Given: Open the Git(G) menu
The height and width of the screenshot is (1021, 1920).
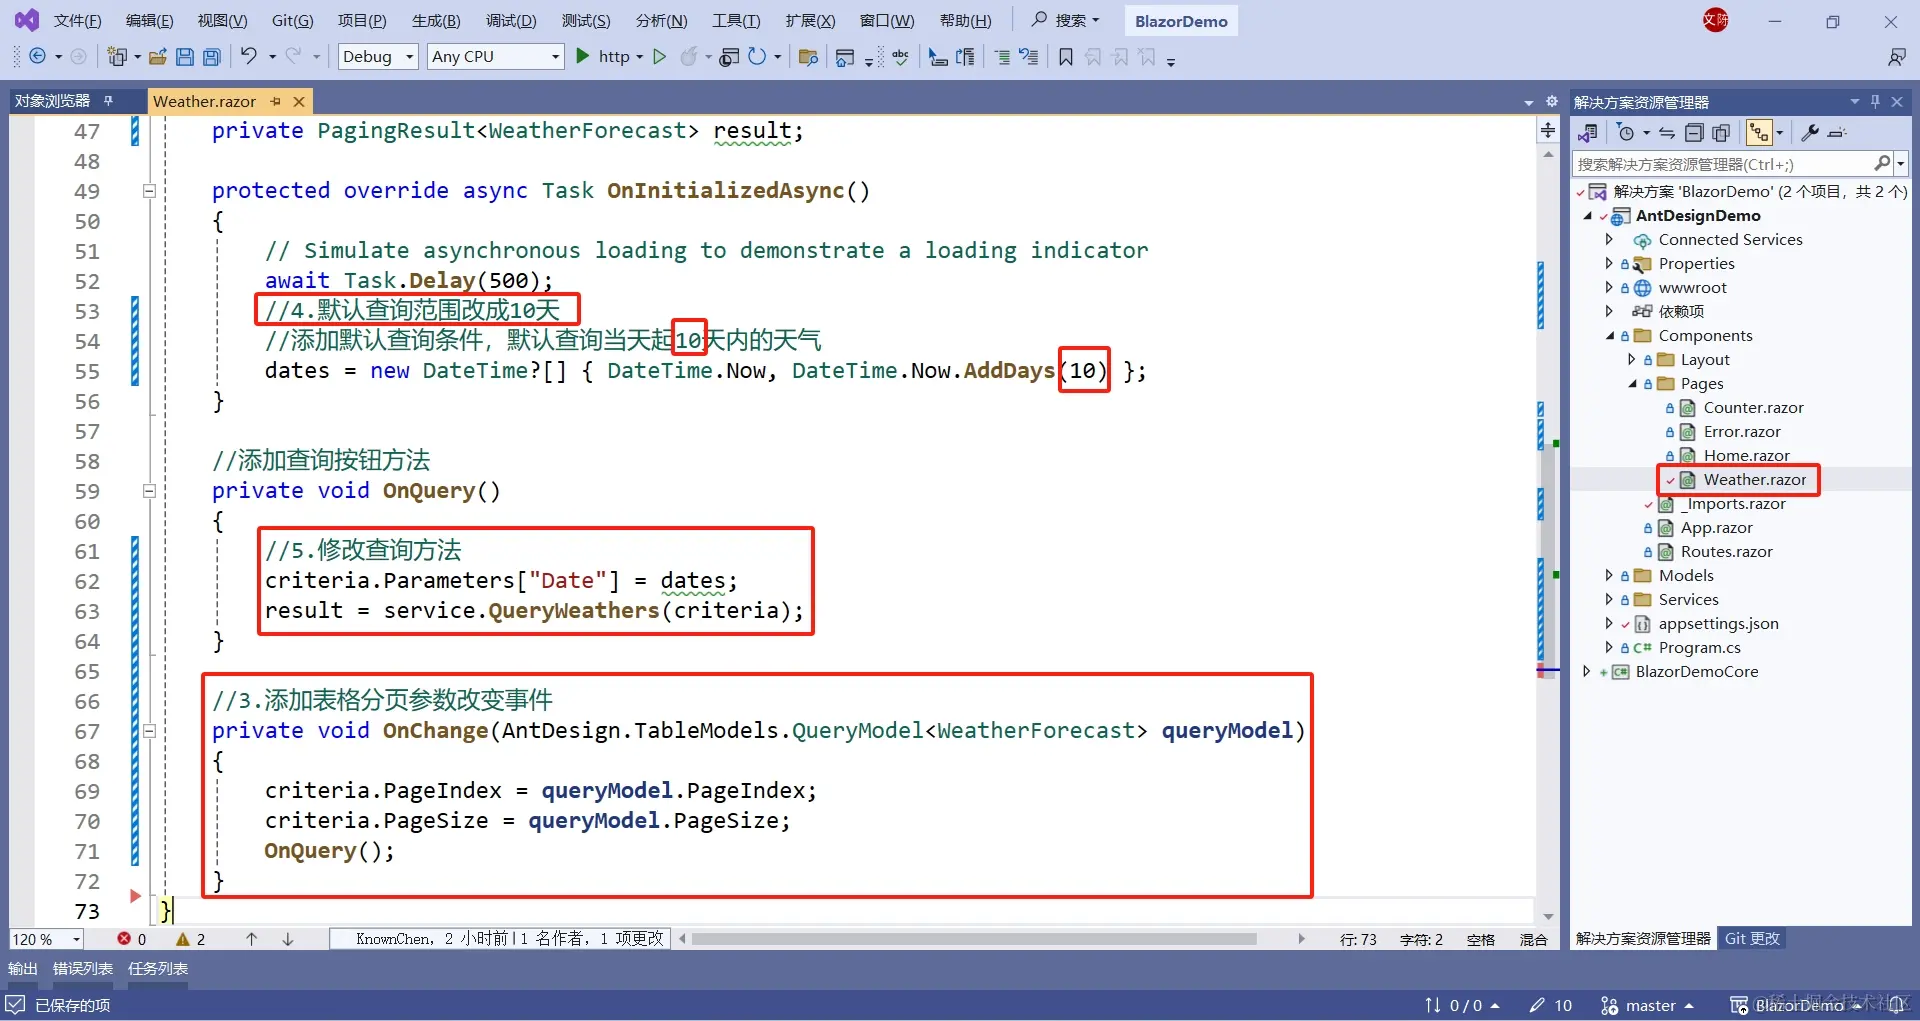Looking at the screenshot, I should (292, 21).
